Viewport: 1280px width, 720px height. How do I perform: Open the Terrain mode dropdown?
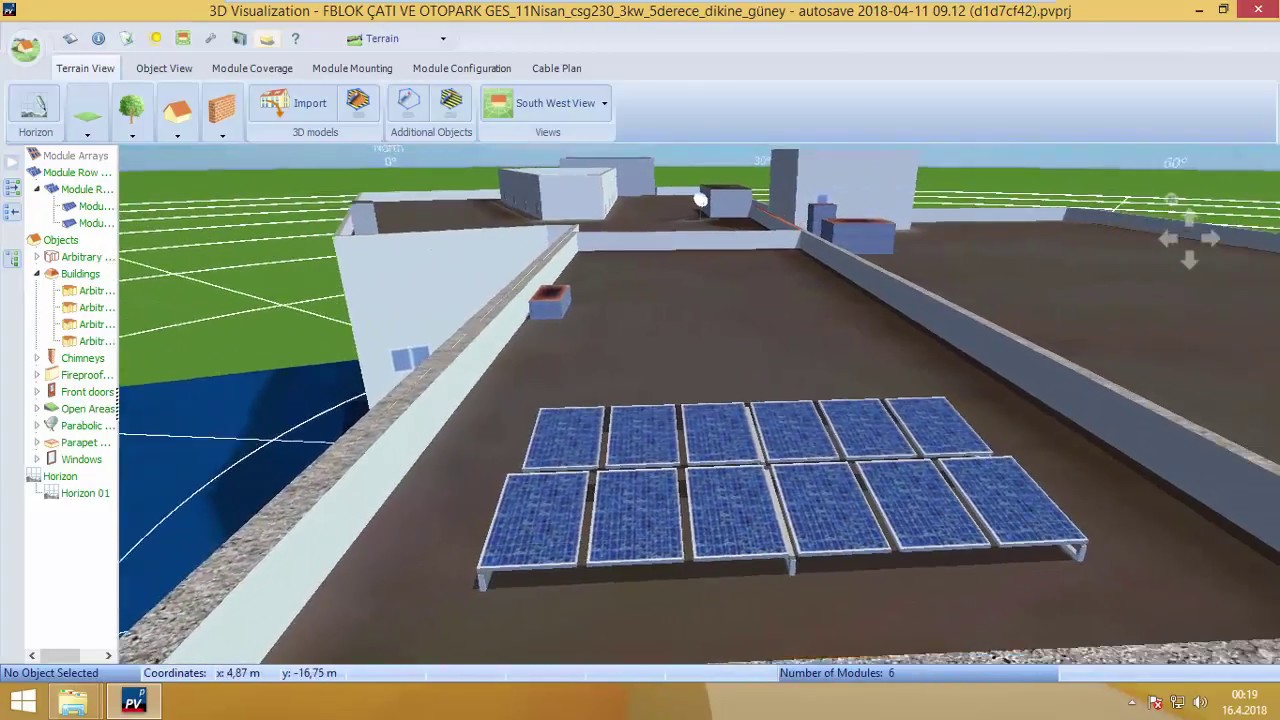click(x=443, y=39)
